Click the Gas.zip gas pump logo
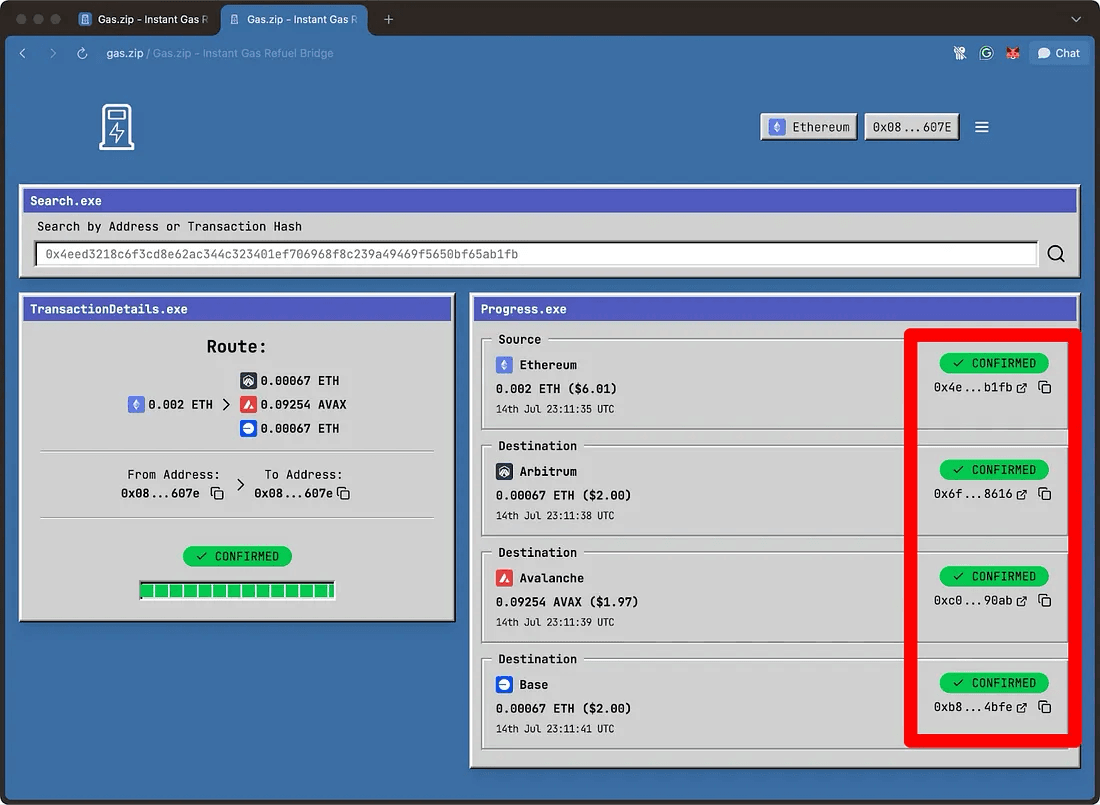This screenshot has width=1100, height=805. pos(116,127)
